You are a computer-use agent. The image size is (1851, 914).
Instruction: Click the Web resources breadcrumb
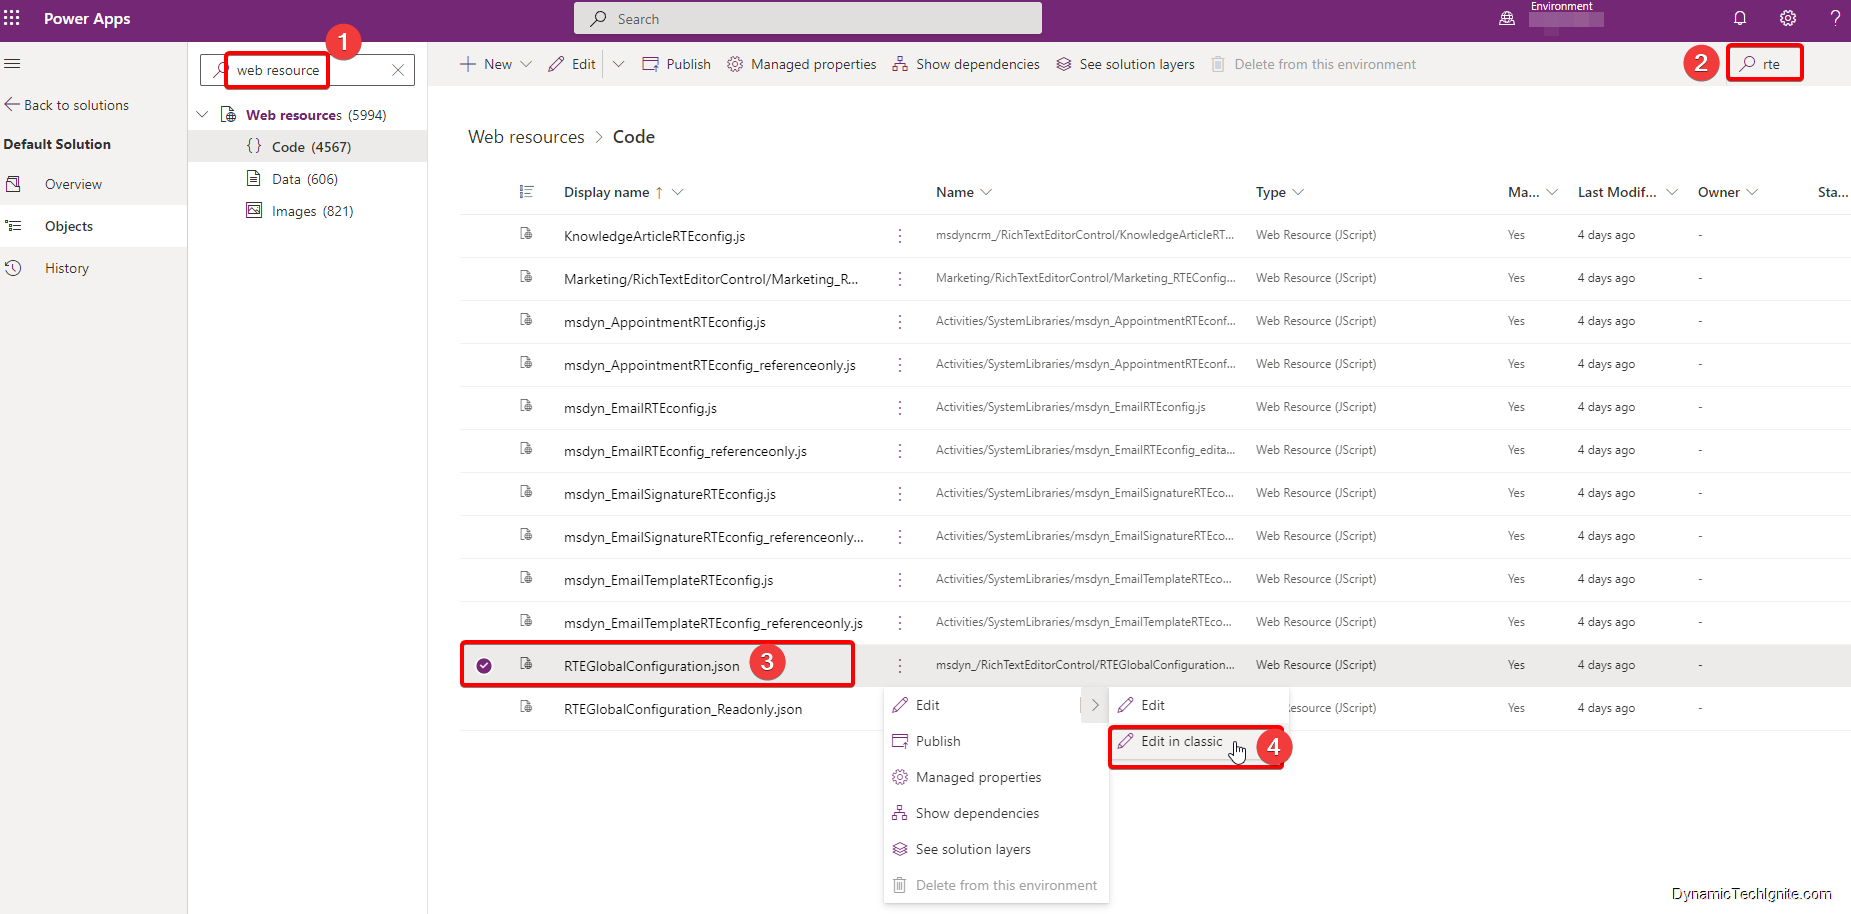(x=526, y=137)
